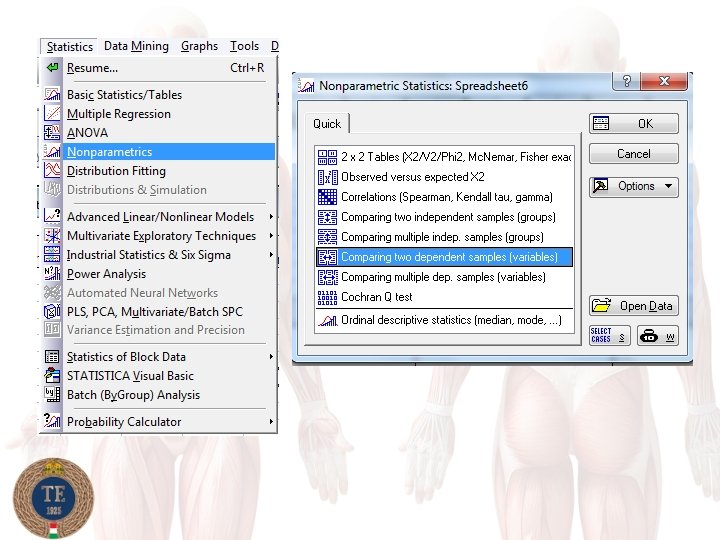Click the 2 x 2 Tables list icon
The image size is (720, 540).
(327, 157)
